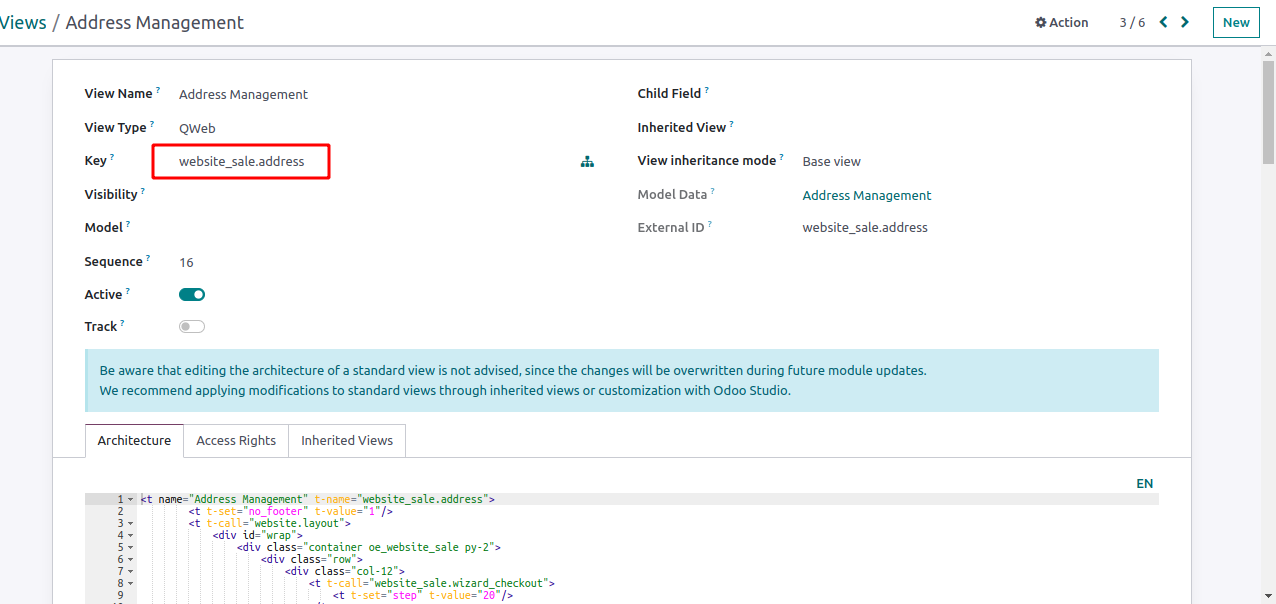This screenshot has height=604, width=1276.
Task: Go to the previous record arrow
Action: click(1163, 22)
